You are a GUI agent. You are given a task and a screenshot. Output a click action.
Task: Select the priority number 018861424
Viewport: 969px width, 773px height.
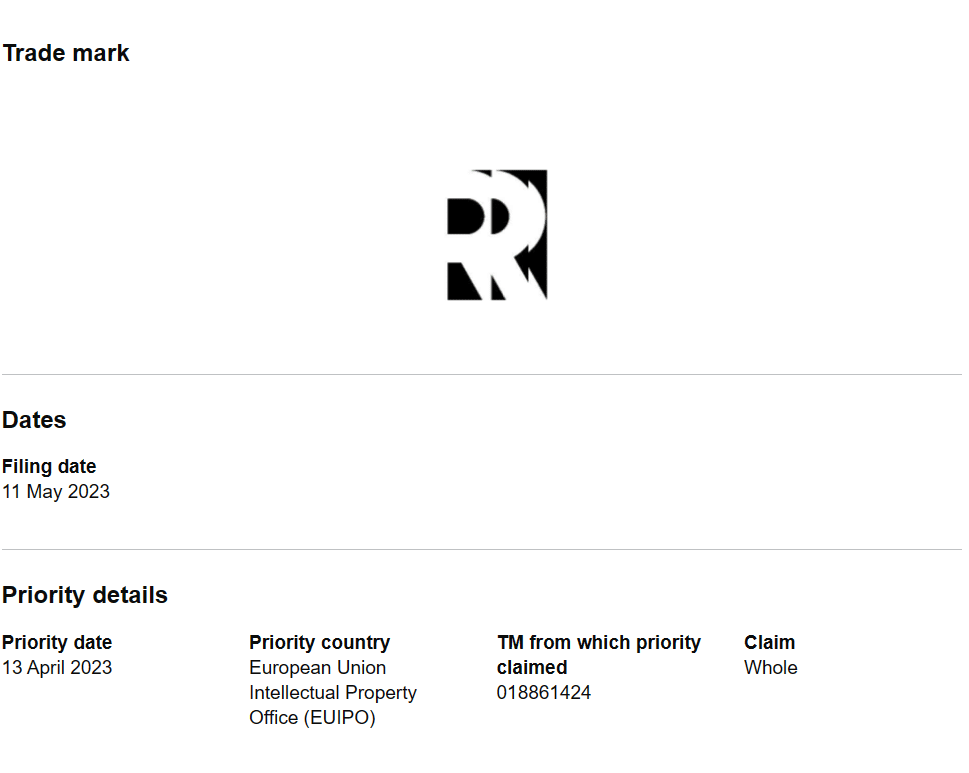click(543, 693)
